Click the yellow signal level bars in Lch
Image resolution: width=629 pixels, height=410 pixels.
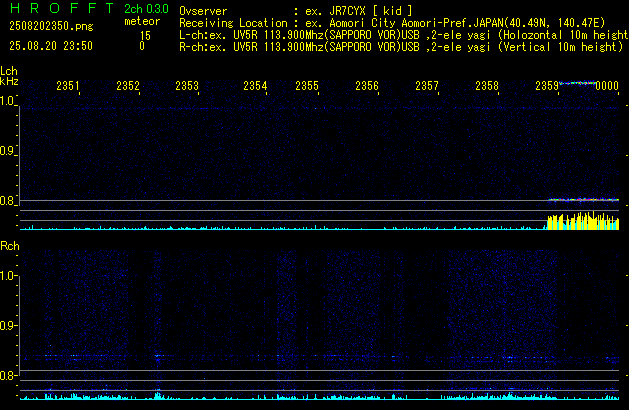pos(583,221)
